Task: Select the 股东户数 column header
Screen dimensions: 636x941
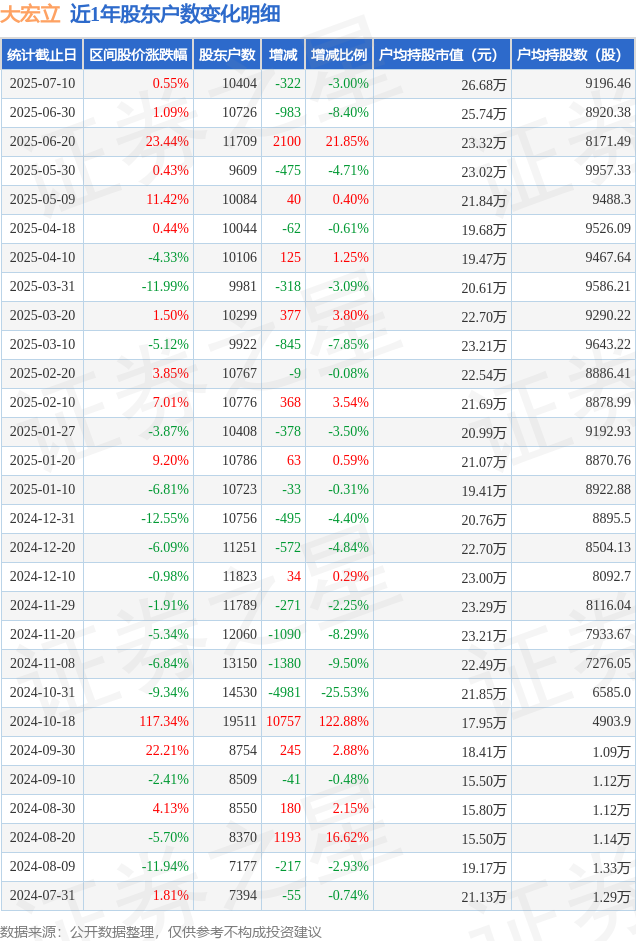Action: coord(227,55)
